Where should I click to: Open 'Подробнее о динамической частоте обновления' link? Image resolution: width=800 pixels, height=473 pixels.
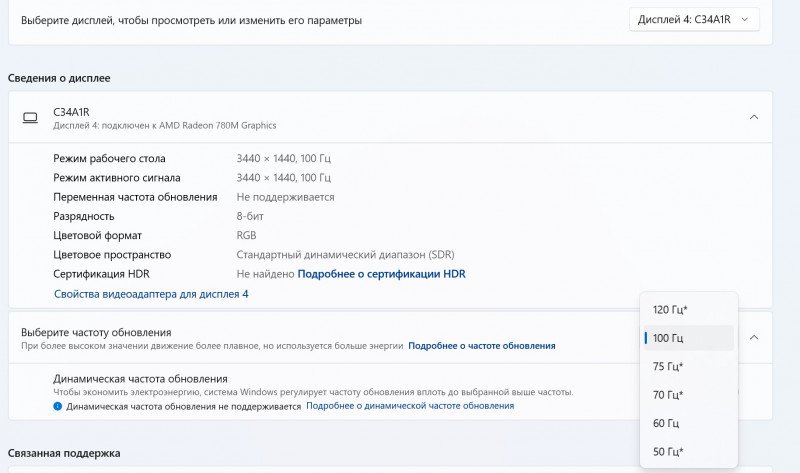(x=410, y=406)
